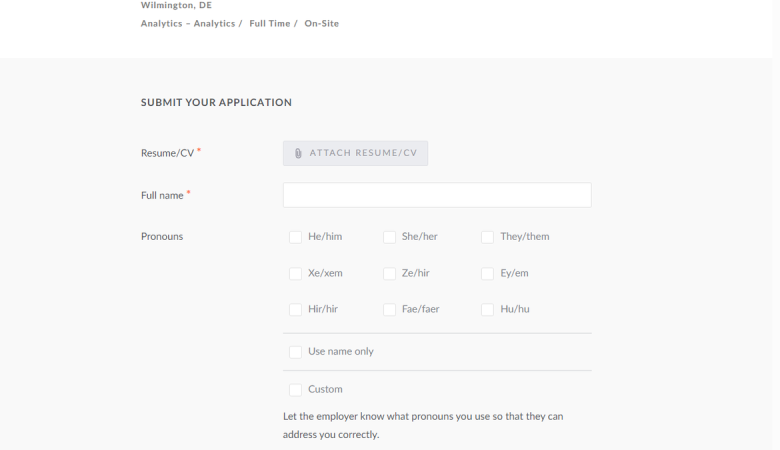Image resolution: width=780 pixels, height=450 pixels.
Task: Focus the Full name text field
Action: (x=437, y=195)
